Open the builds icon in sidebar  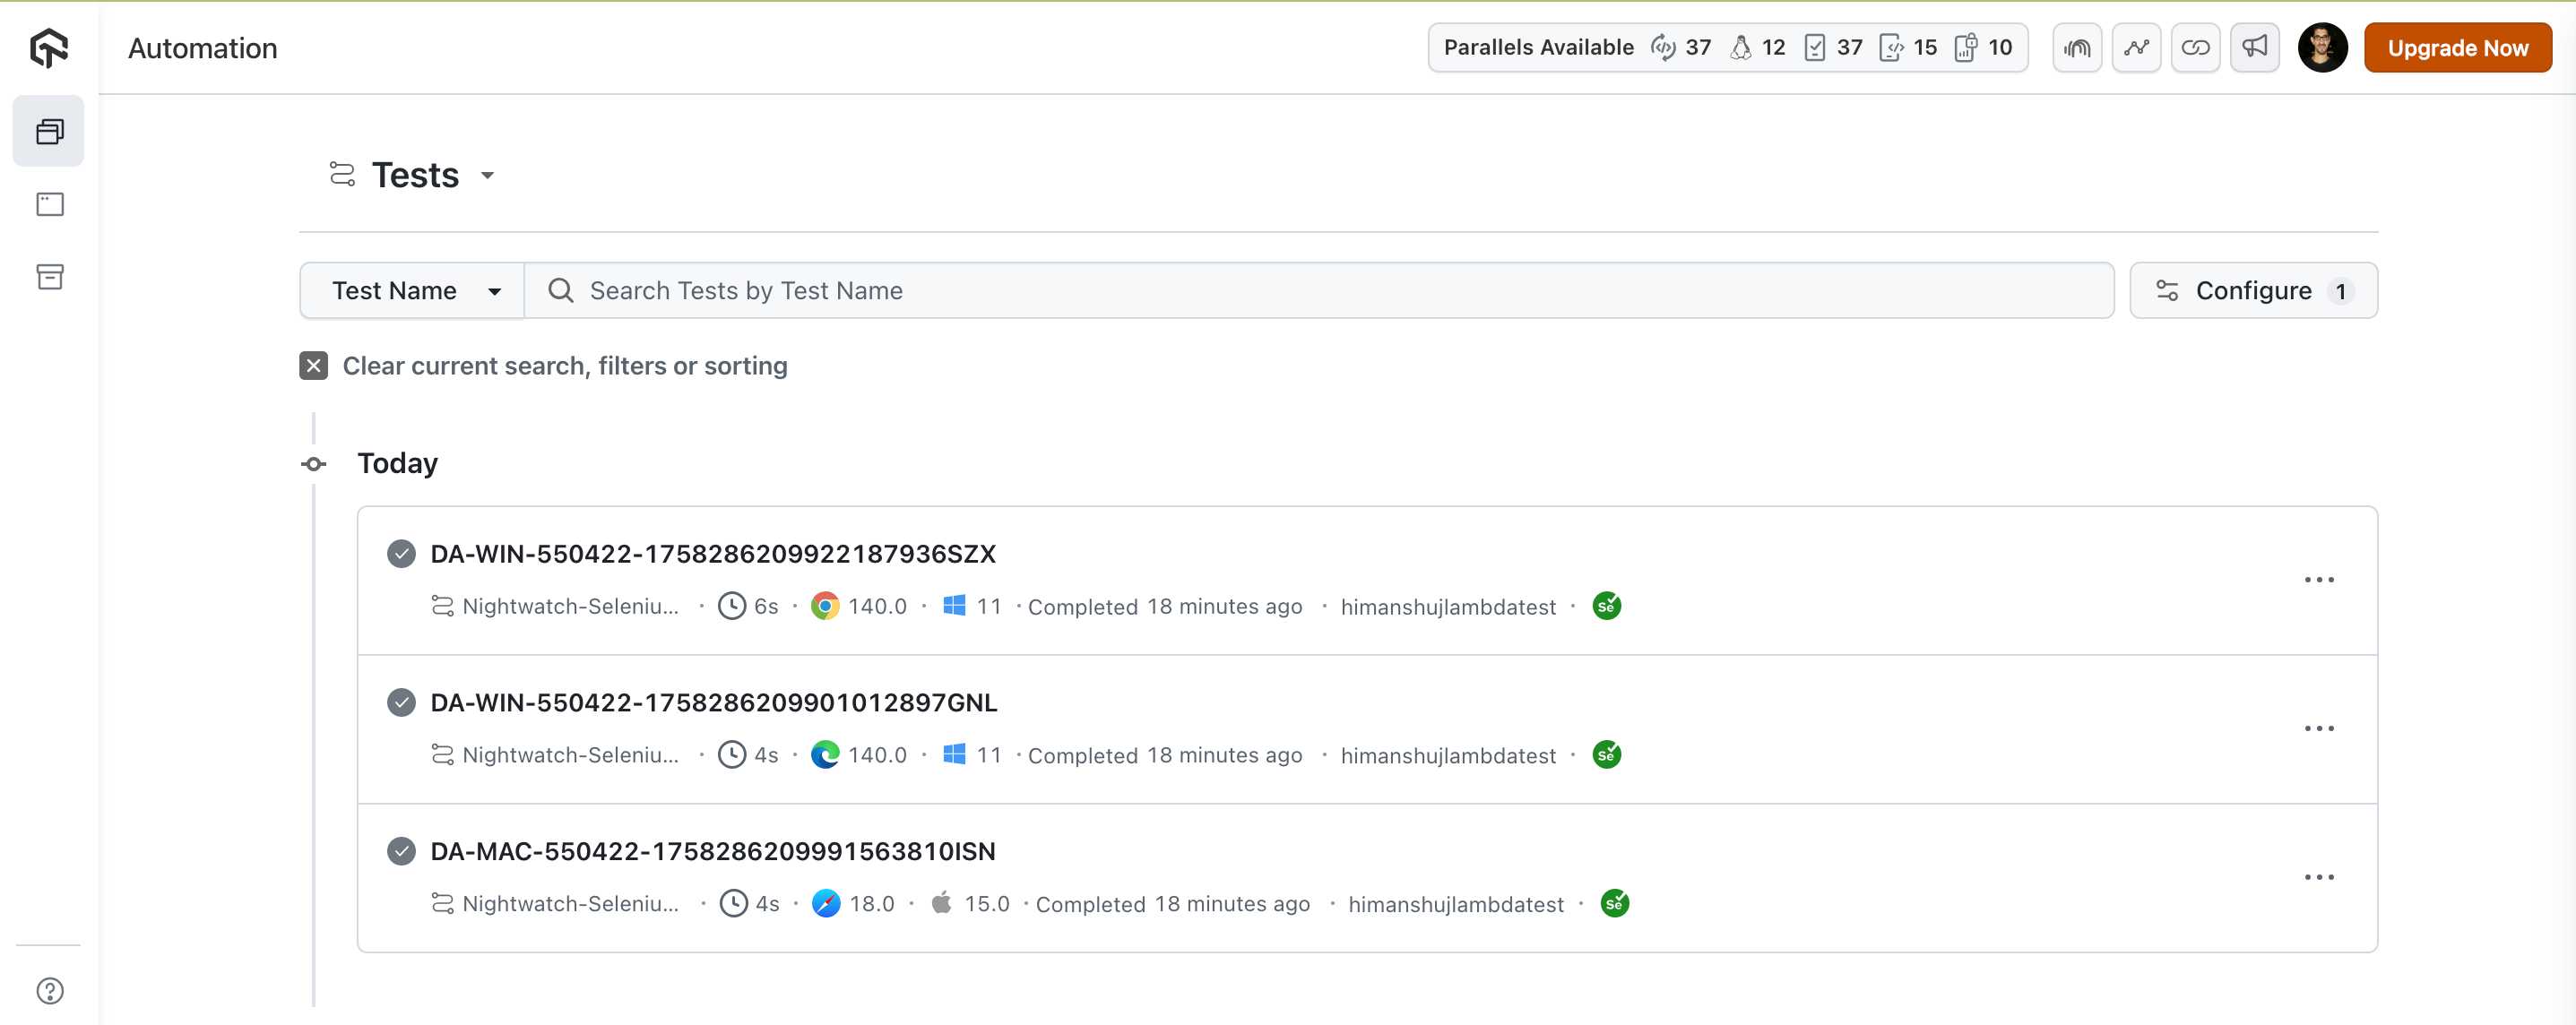pos(49,131)
